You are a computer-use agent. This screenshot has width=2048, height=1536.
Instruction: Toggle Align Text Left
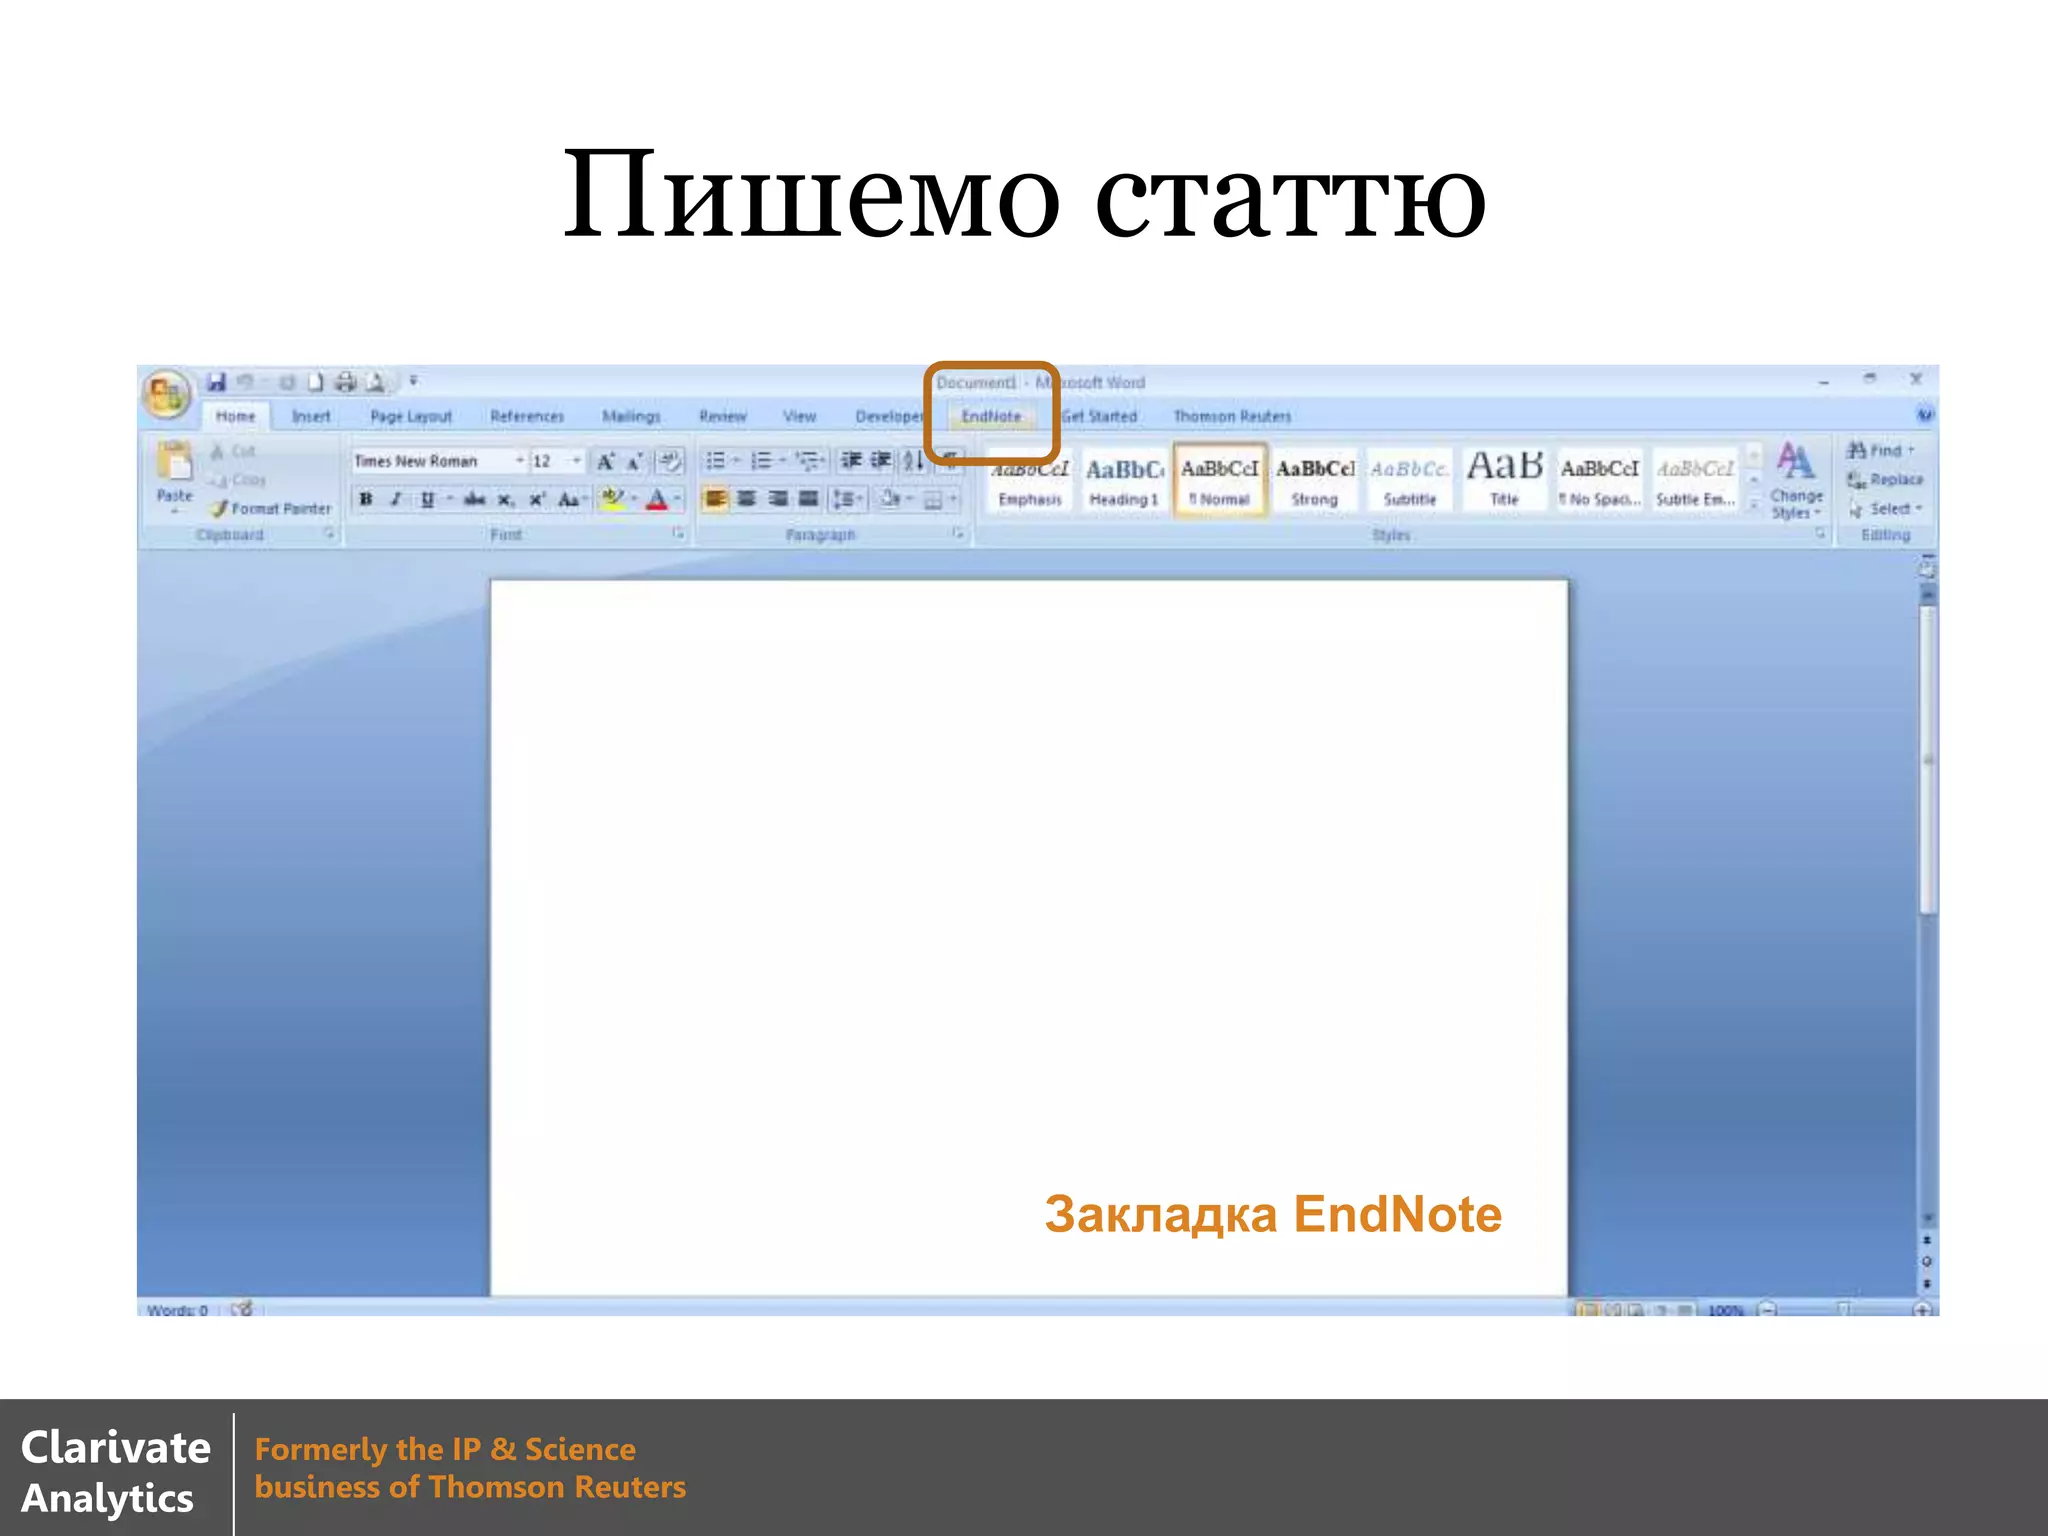tap(715, 498)
